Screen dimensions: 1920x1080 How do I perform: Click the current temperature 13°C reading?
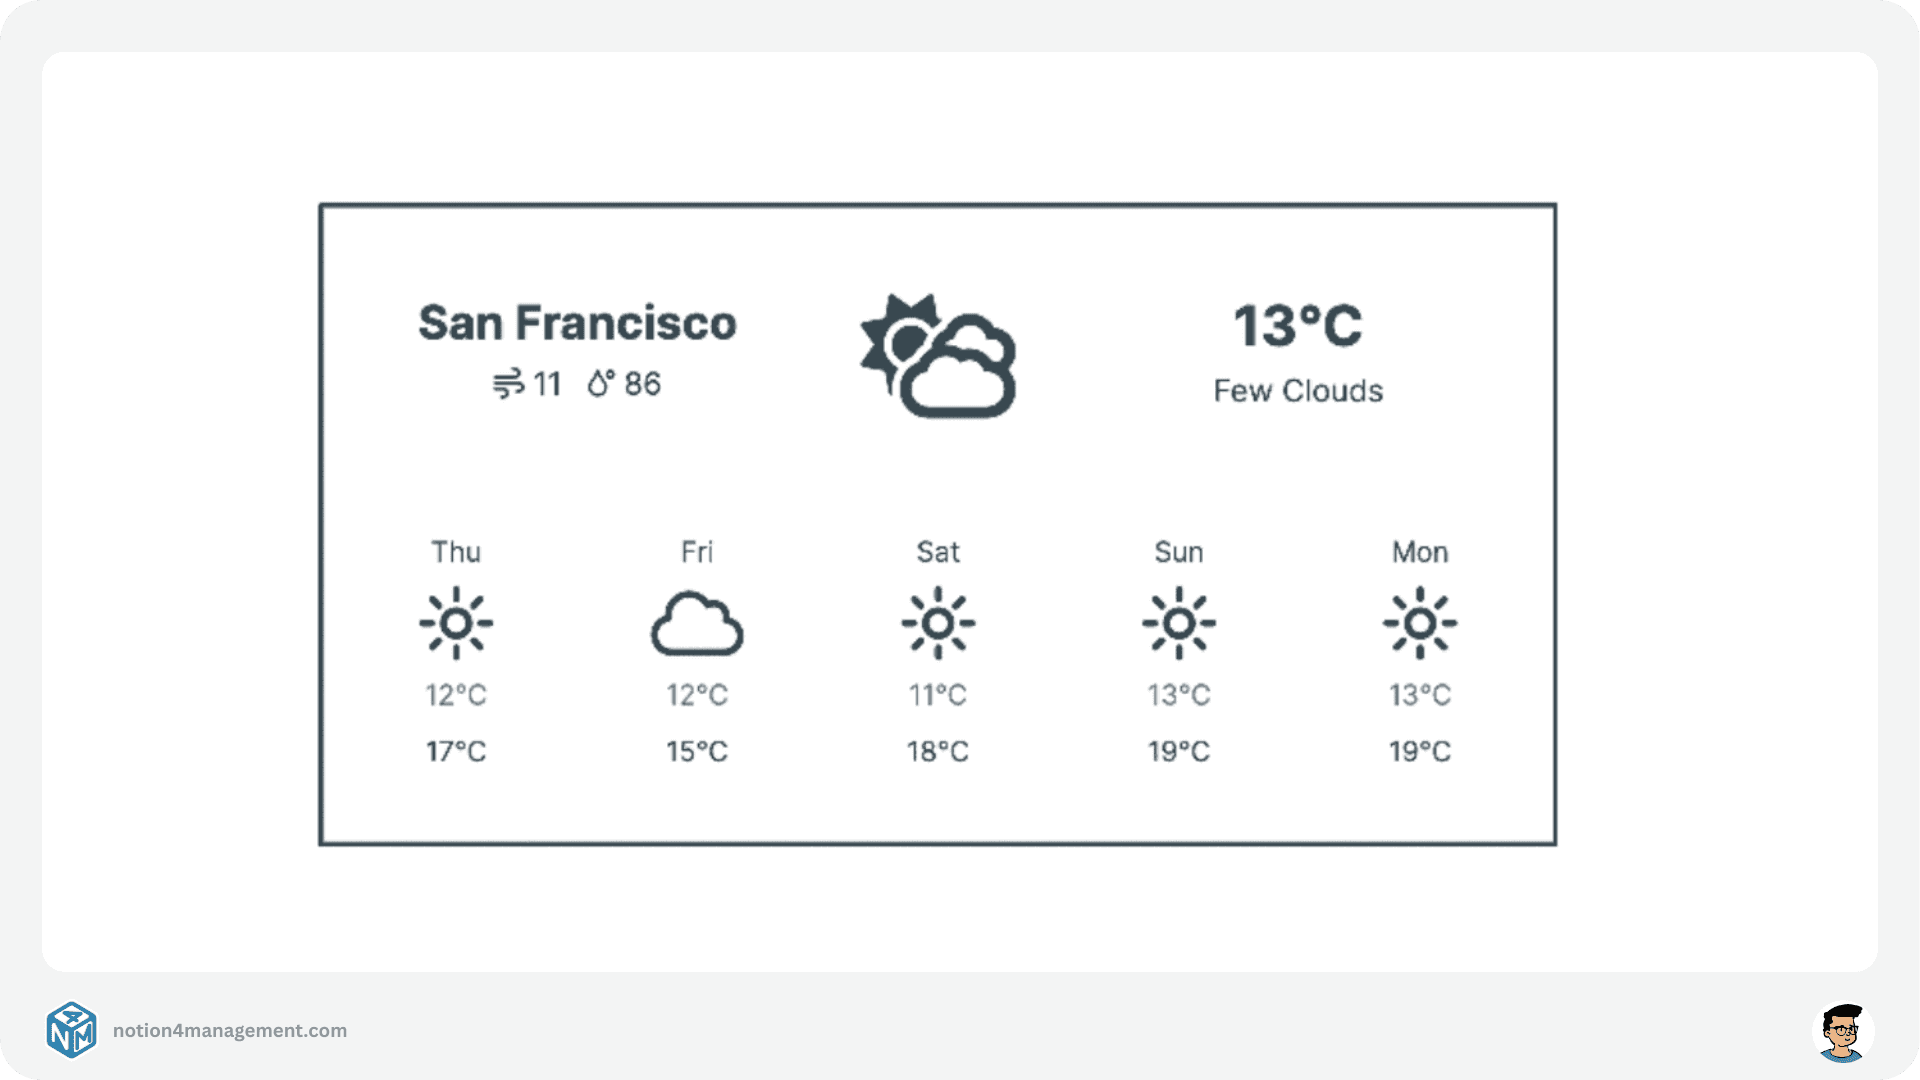click(1299, 323)
